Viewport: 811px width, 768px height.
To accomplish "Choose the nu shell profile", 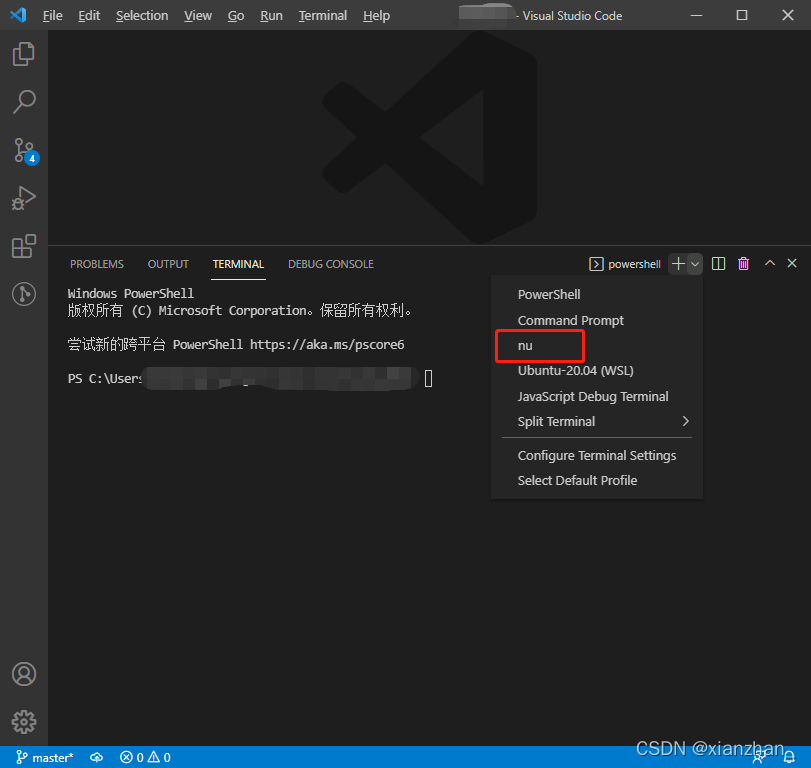I will [596, 345].
